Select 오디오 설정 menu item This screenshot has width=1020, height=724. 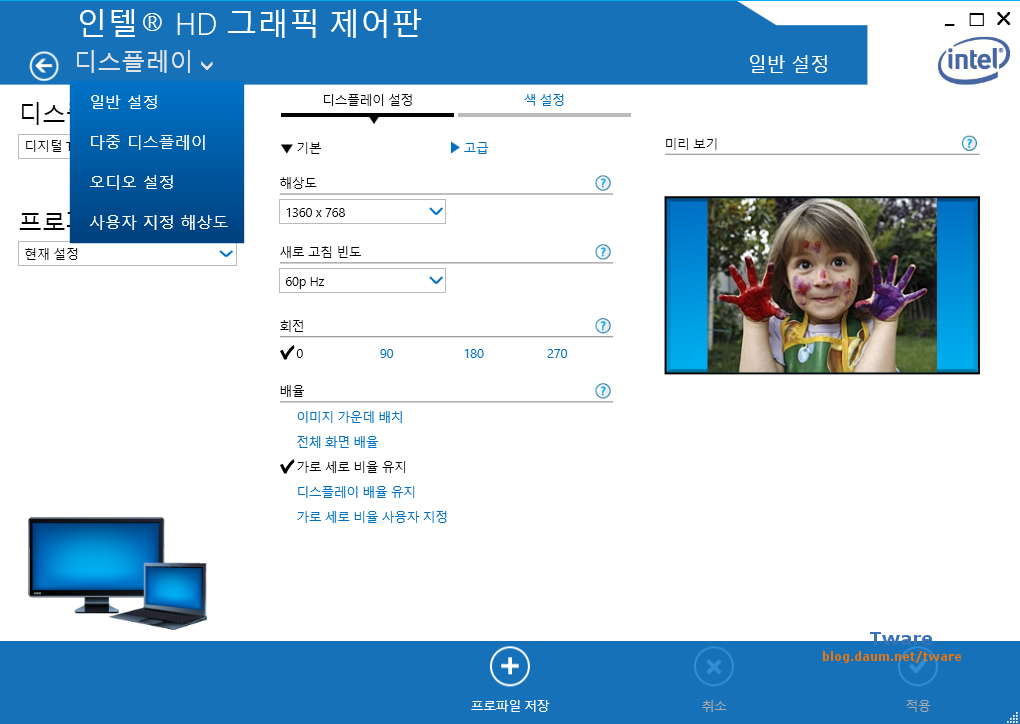point(132,181)
